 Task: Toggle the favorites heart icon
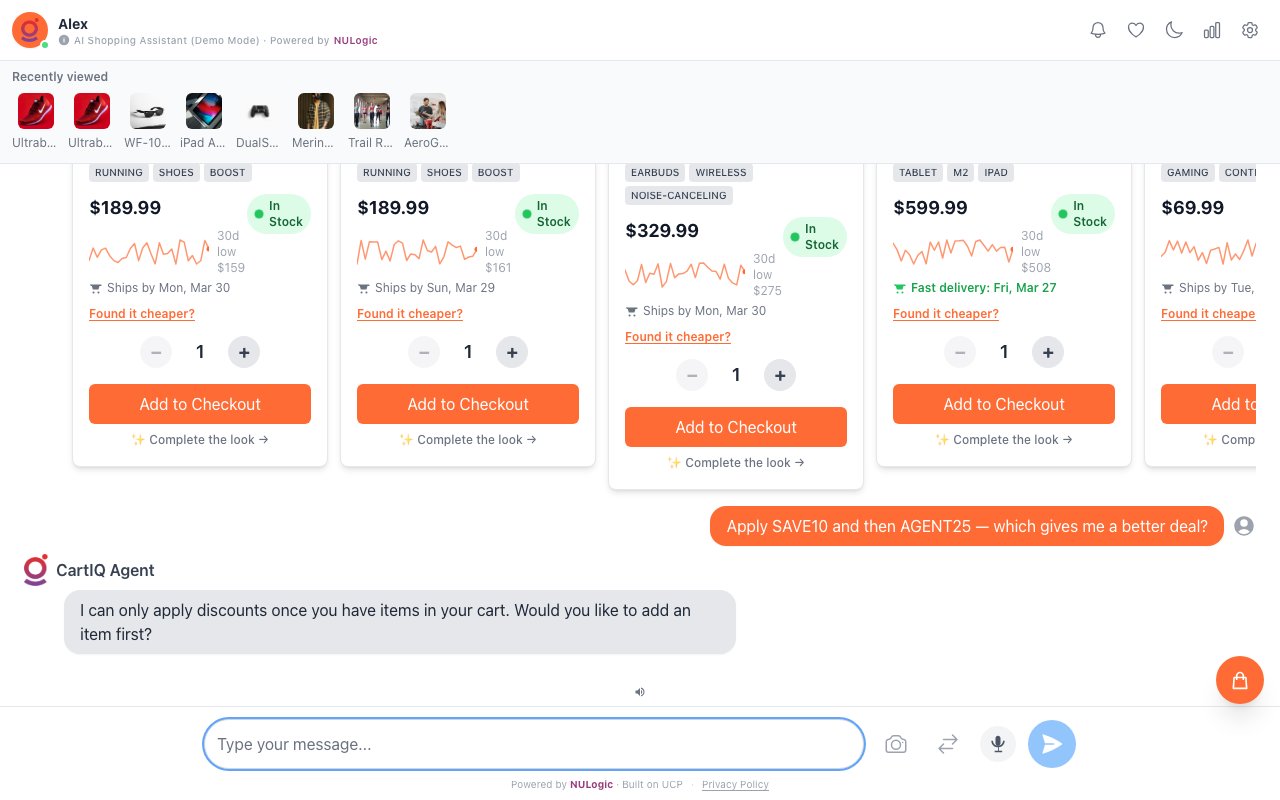tap(1135, 30)
